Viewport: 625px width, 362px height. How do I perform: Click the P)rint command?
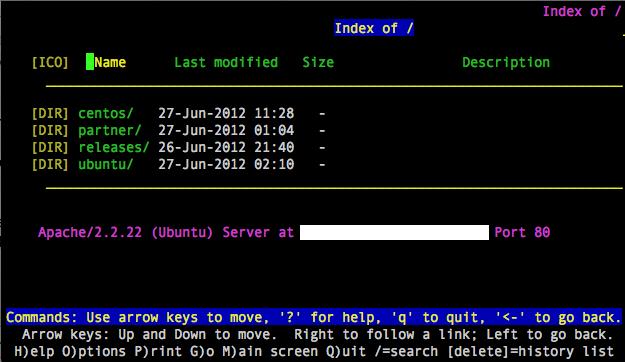point(158,352)
